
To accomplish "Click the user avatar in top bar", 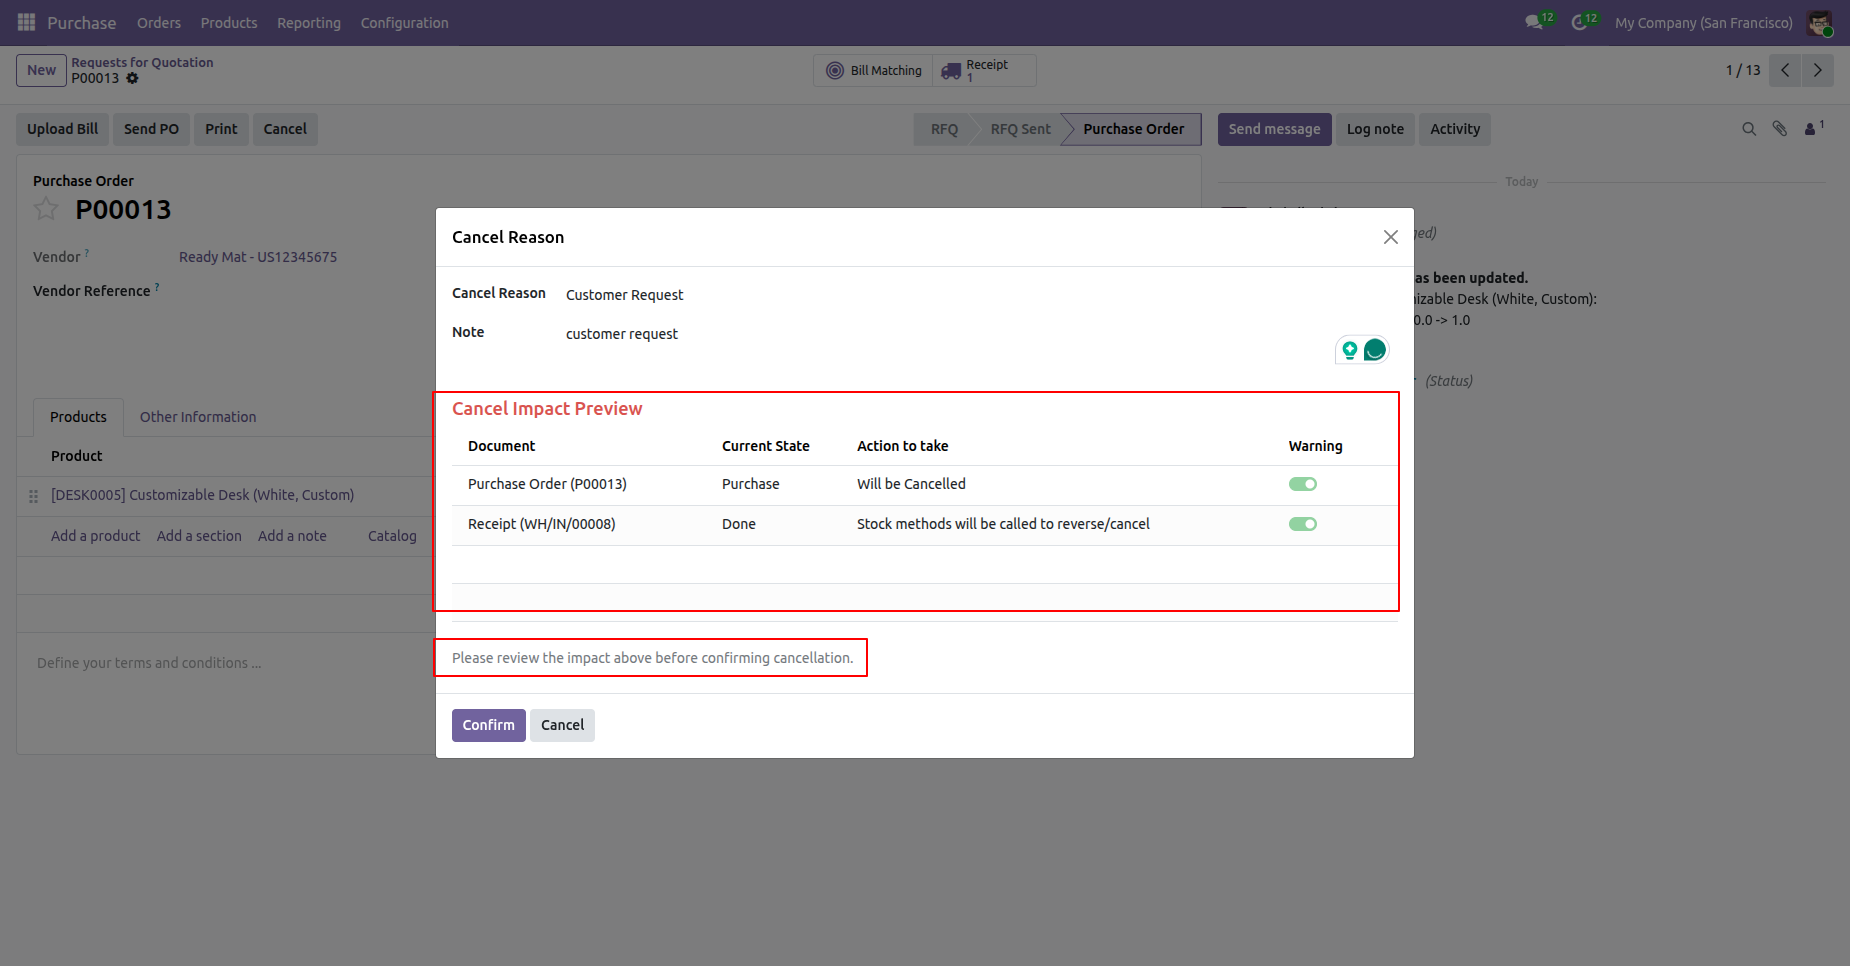I will (x=1819, y=23).
